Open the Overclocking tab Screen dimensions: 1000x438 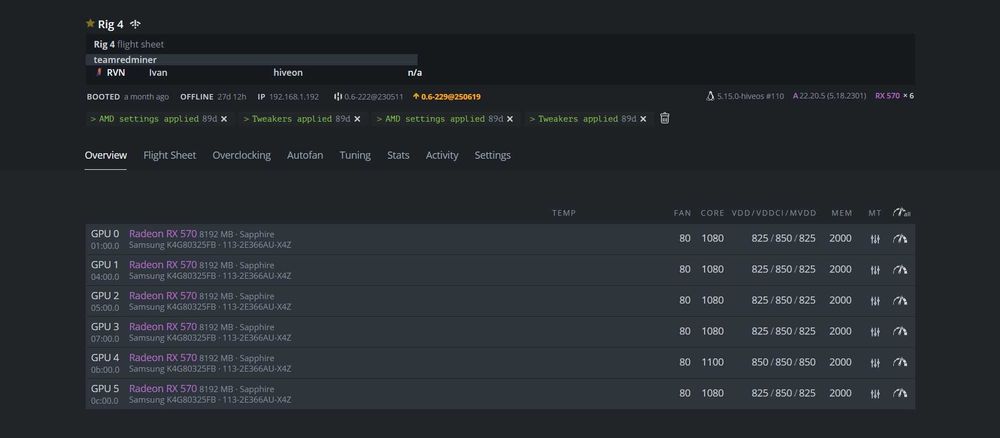(241, 155)
